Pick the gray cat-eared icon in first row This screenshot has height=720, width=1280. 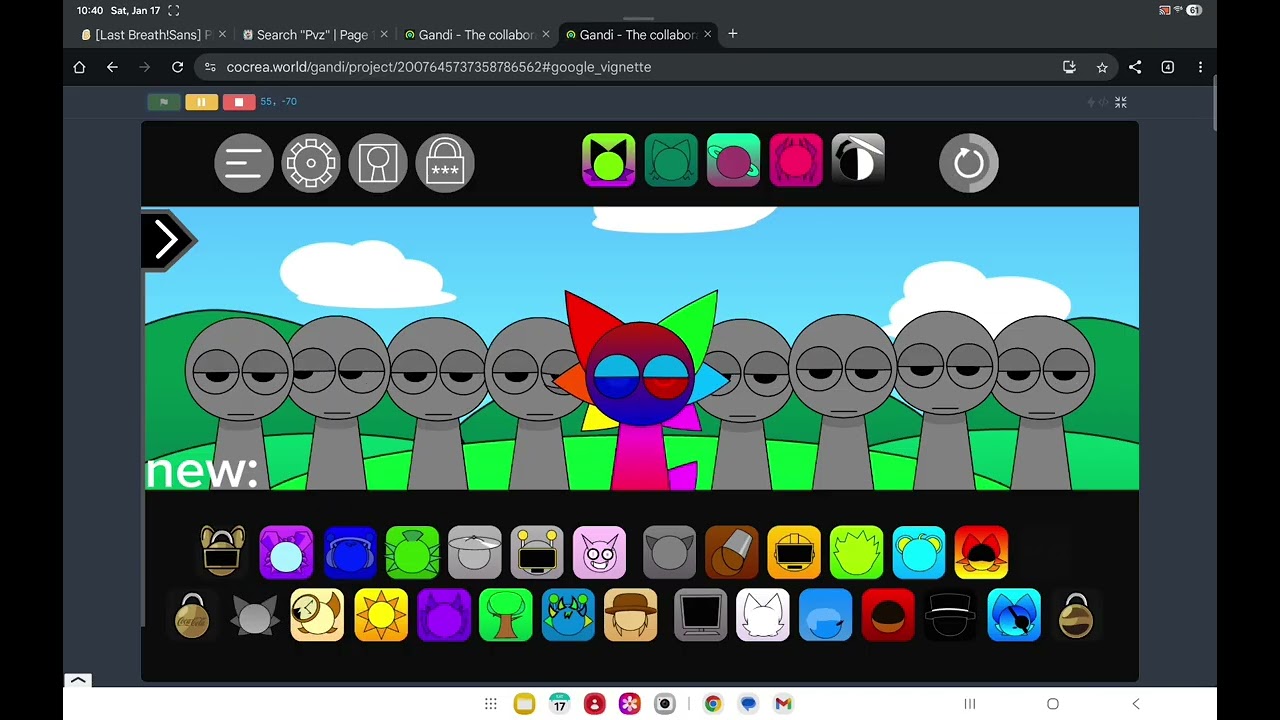pos(669,552)
